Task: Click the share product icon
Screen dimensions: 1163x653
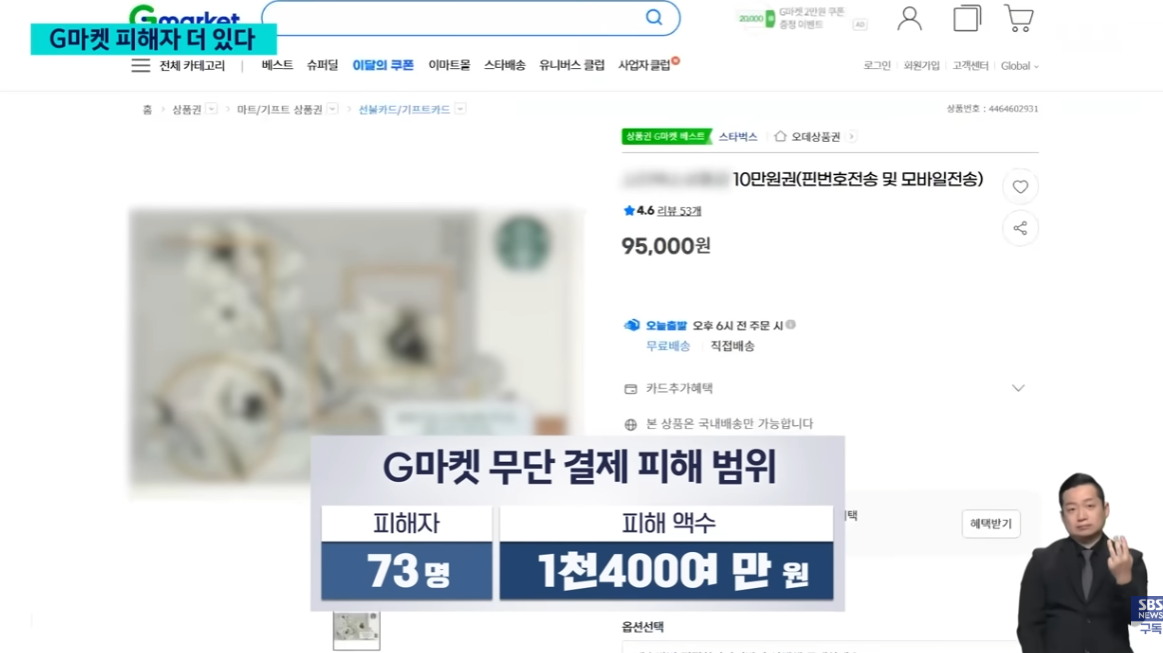Action: [x=1021, y=229]
